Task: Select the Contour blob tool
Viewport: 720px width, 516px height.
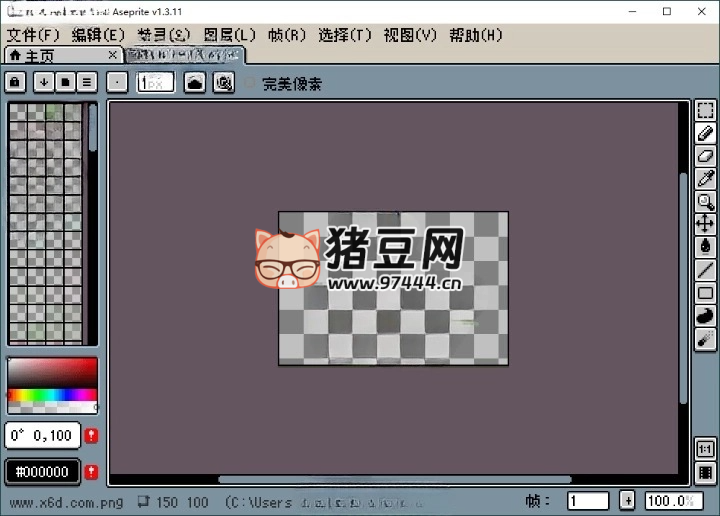Action: point(705,316)
